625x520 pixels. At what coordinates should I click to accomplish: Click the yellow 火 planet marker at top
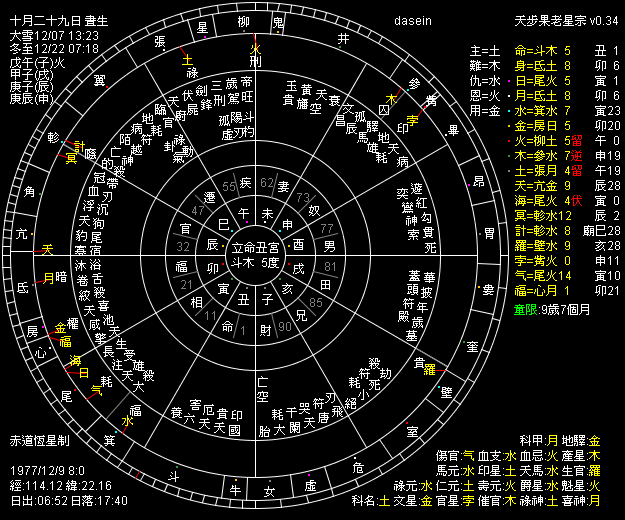pyautogui.click(x=255, y=48)
